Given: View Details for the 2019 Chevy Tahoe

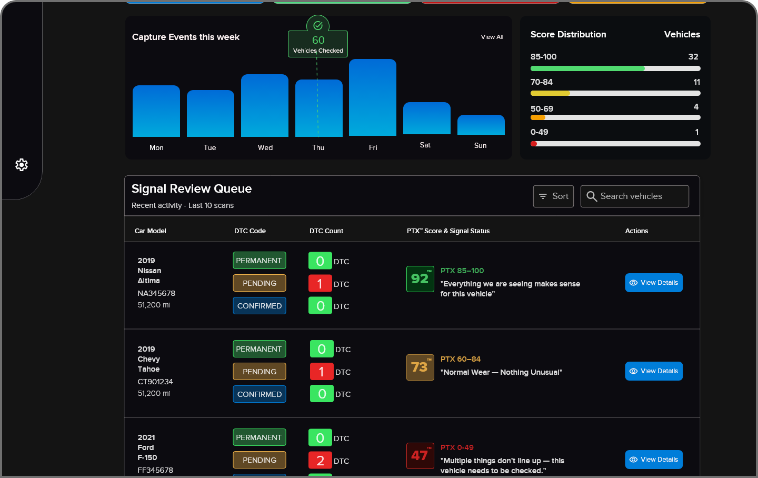Looking at the screenshot, I should click(x=653, y=371).
